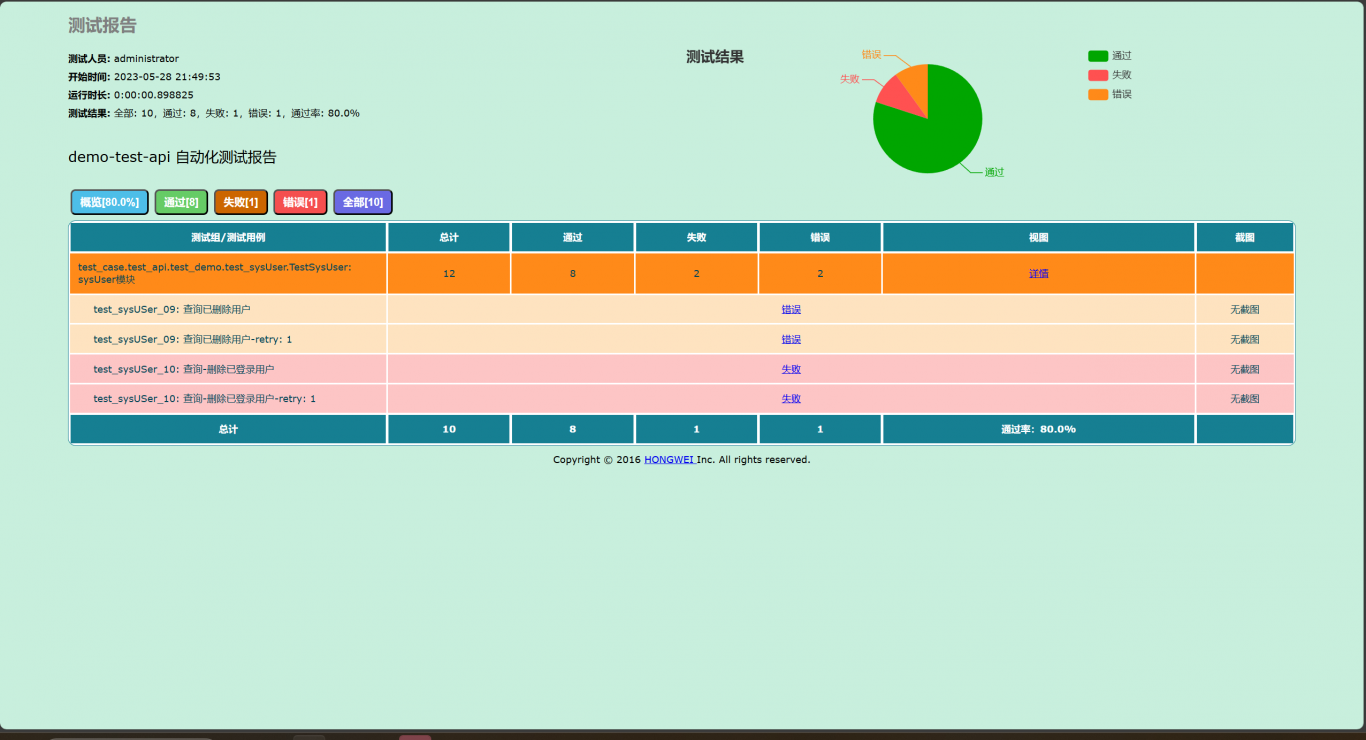
Task: Click the 总计 column header
Action: [449, 238]
